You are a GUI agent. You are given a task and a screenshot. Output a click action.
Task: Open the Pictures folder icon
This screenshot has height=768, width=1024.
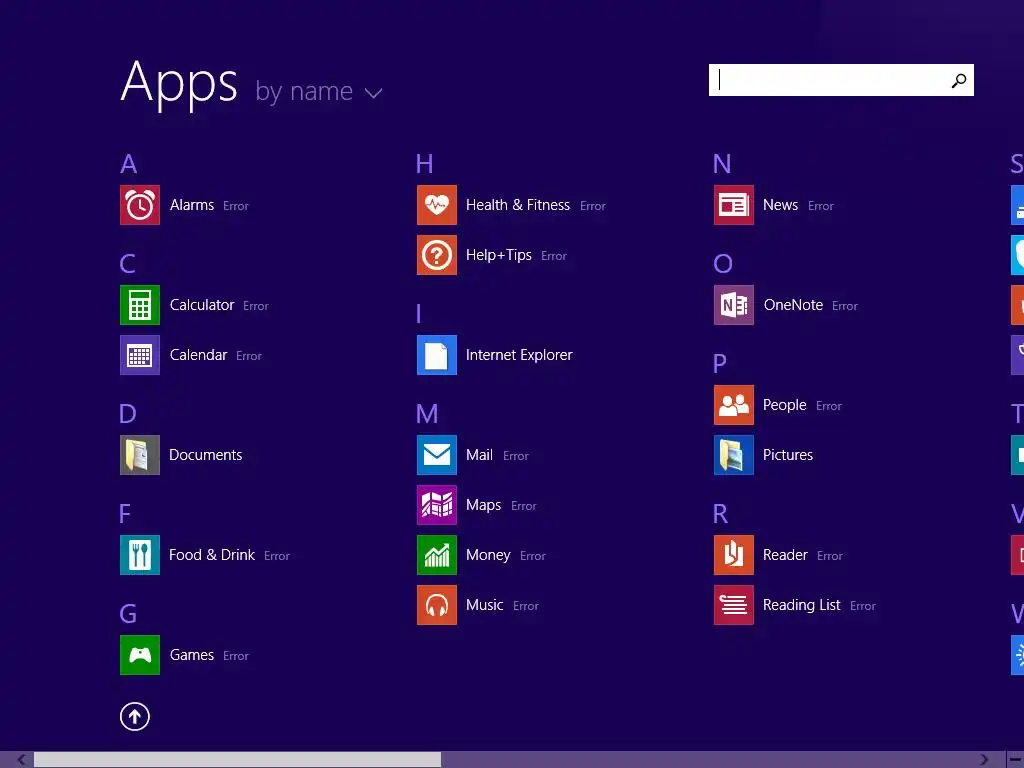pos(734,455)
